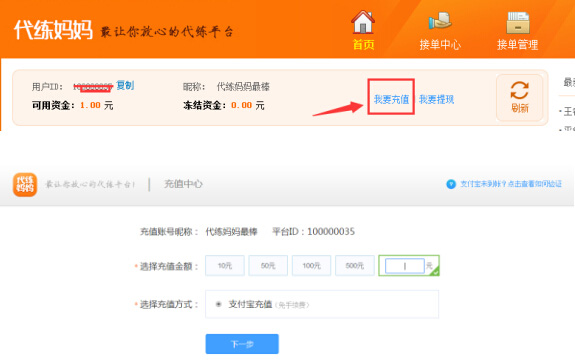The width and height of the screenshot is (575, 362).
Task: Click the 接单管理 menu label
Action: point(517,45)
